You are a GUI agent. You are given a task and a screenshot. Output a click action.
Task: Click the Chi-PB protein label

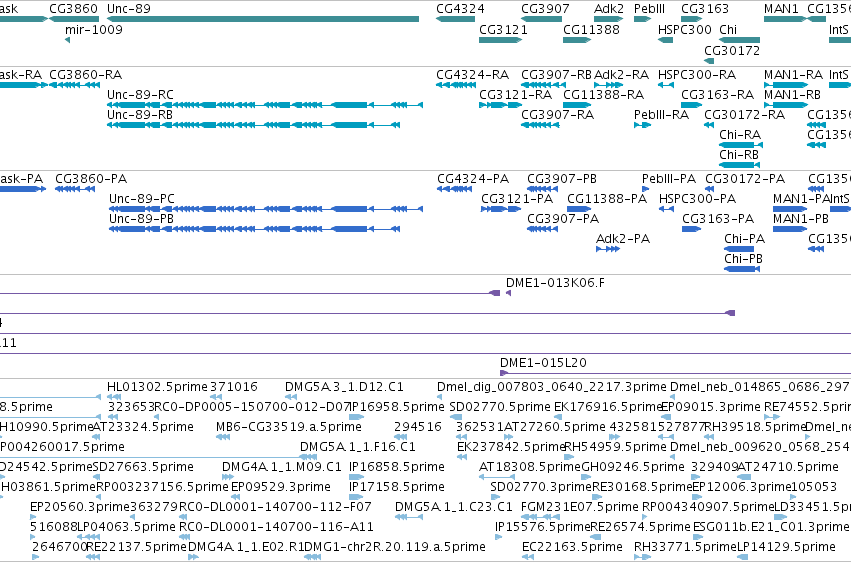click(743, 259)
